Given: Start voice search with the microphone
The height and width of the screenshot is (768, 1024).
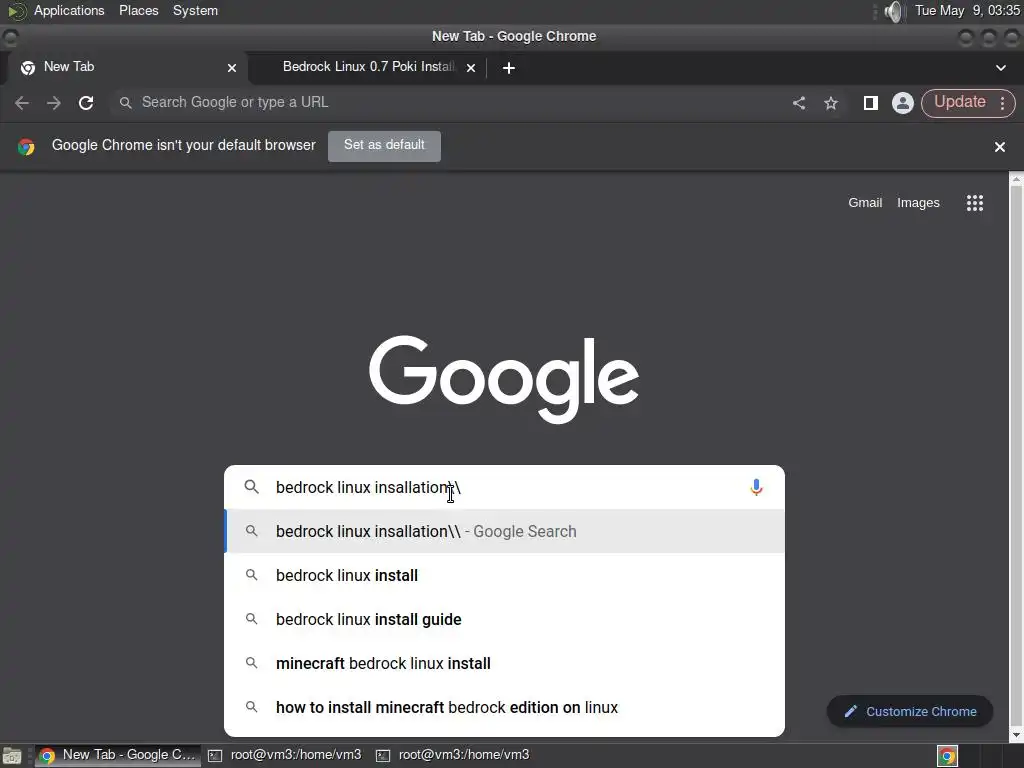Looking at the screenshot, I should (x=756, y=487).
